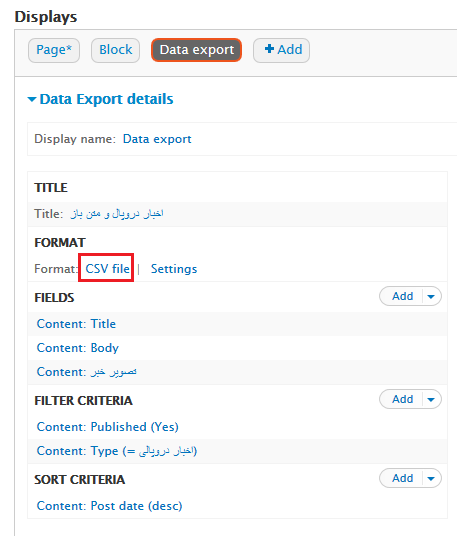Open the SORT CRITERIA dropdown arrow

point(431,479)
